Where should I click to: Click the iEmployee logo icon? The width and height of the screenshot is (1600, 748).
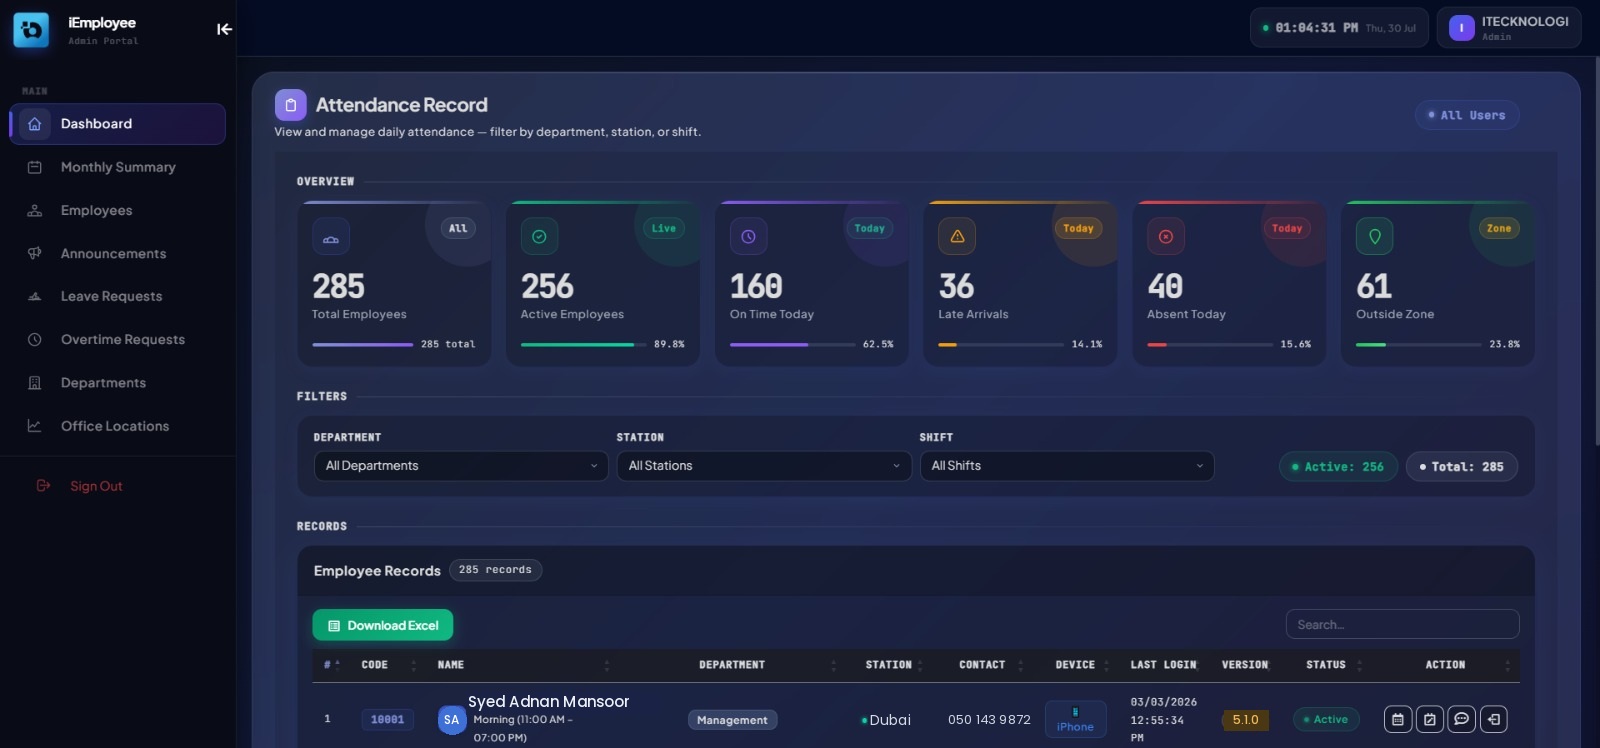pyautogui.click(x=31, y=30)
